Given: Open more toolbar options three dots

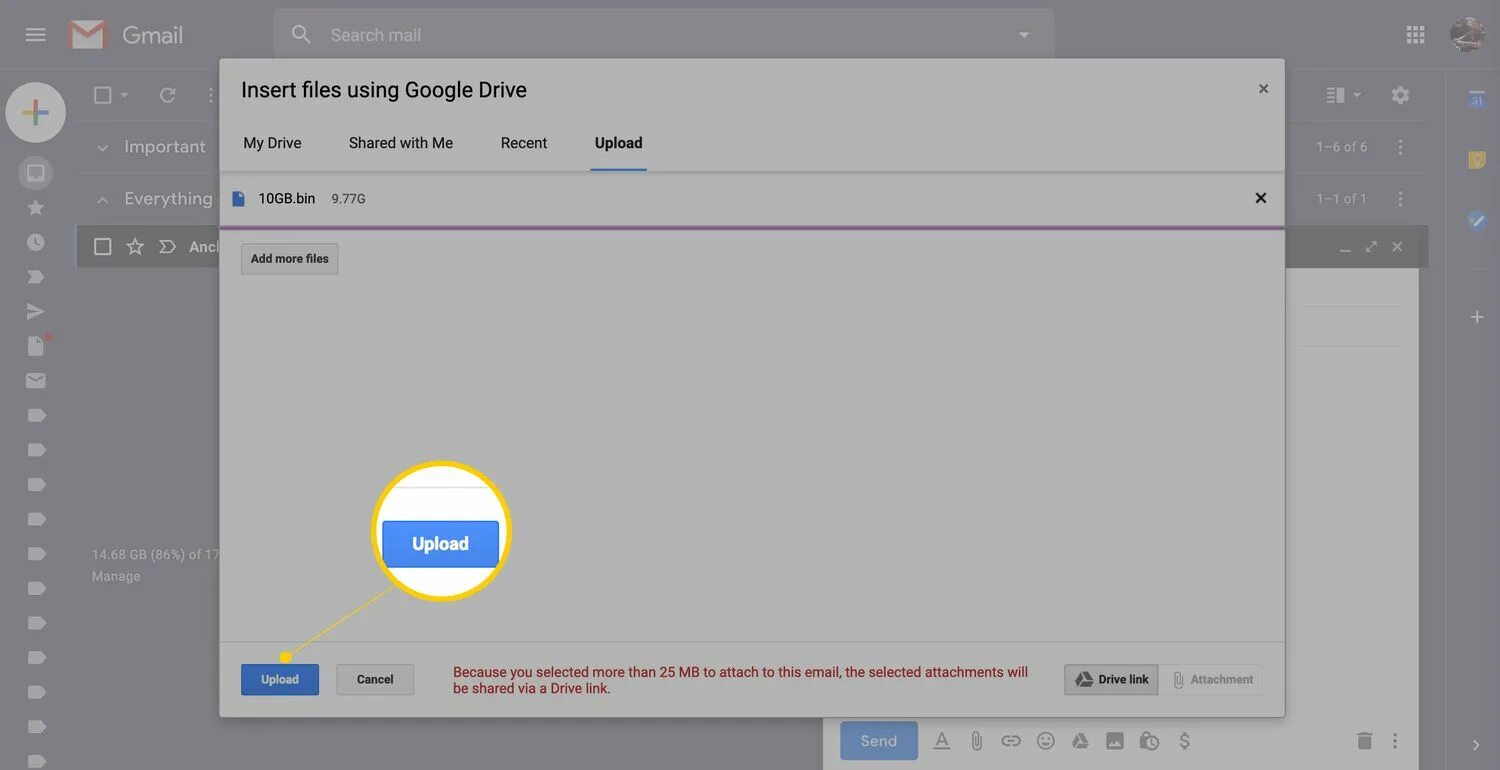Looking at the screenshot, I should click(210, 95).
